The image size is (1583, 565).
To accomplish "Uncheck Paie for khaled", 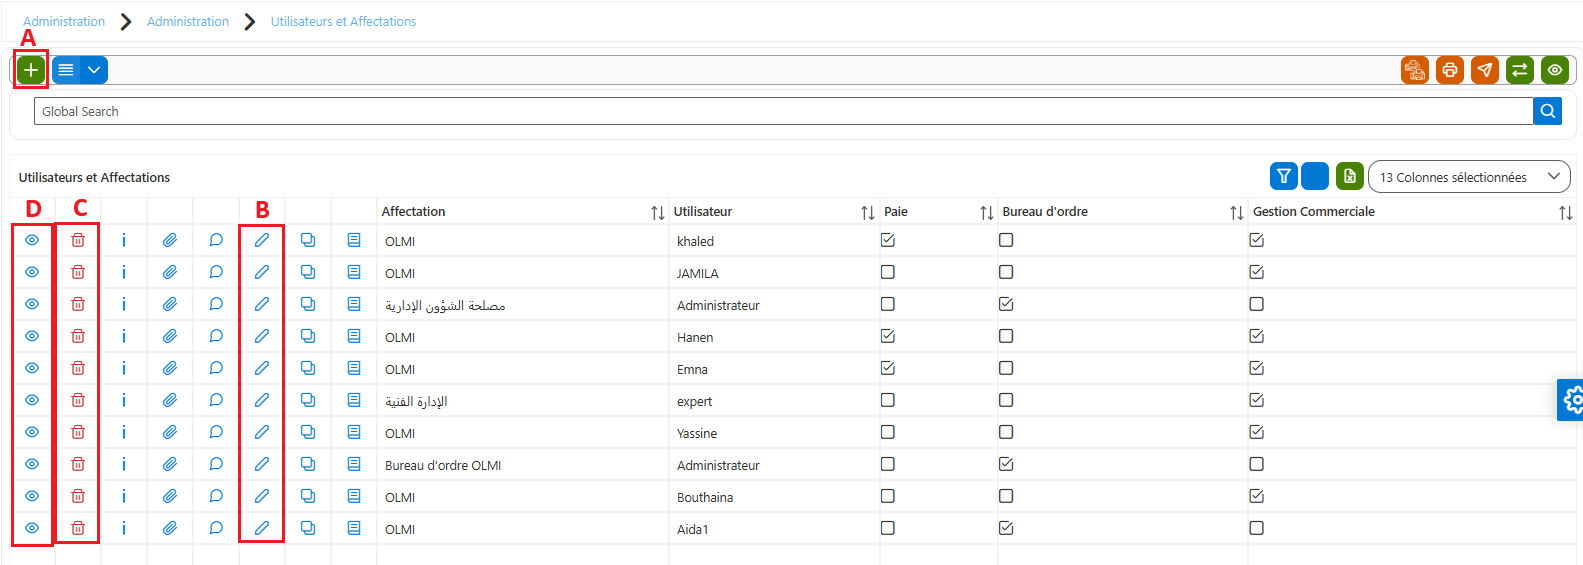I will tap(888, 240).
